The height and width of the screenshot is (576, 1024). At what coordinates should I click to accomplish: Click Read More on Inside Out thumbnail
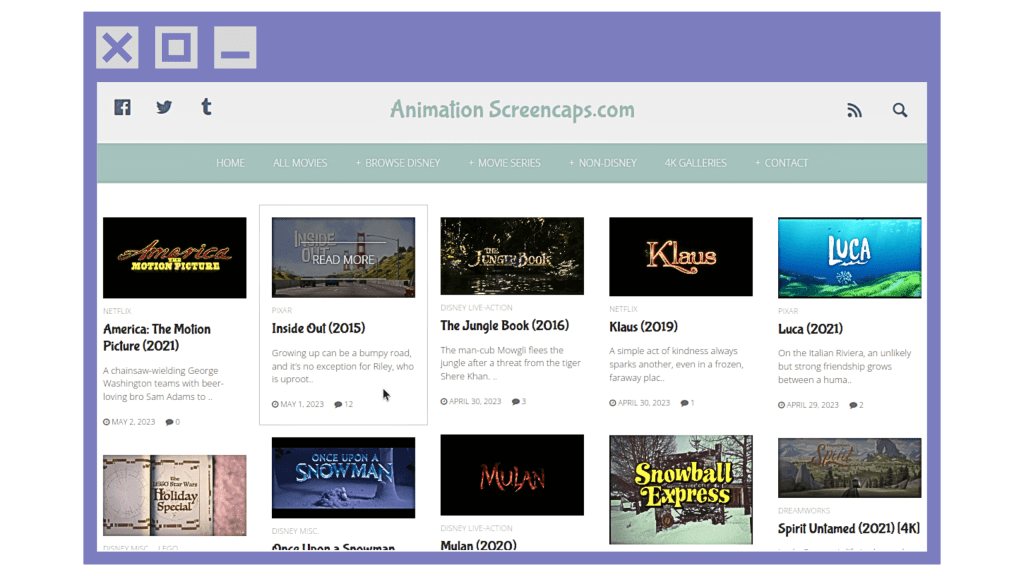click(343, 259)
